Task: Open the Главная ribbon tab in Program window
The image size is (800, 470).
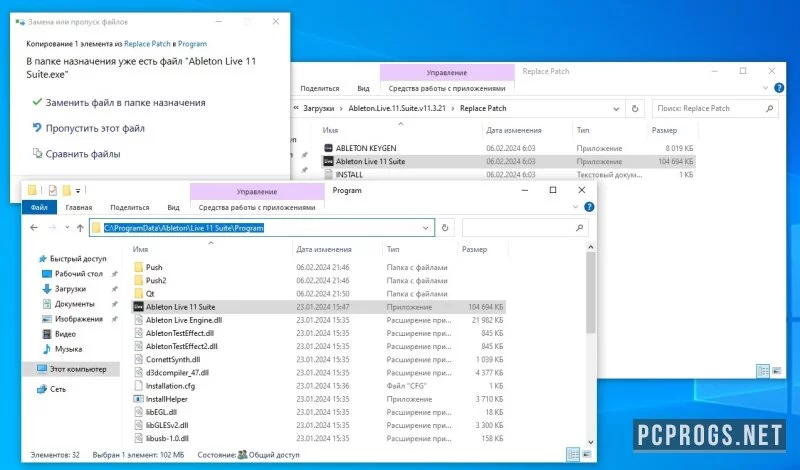Action: click(x=79, y=207)
